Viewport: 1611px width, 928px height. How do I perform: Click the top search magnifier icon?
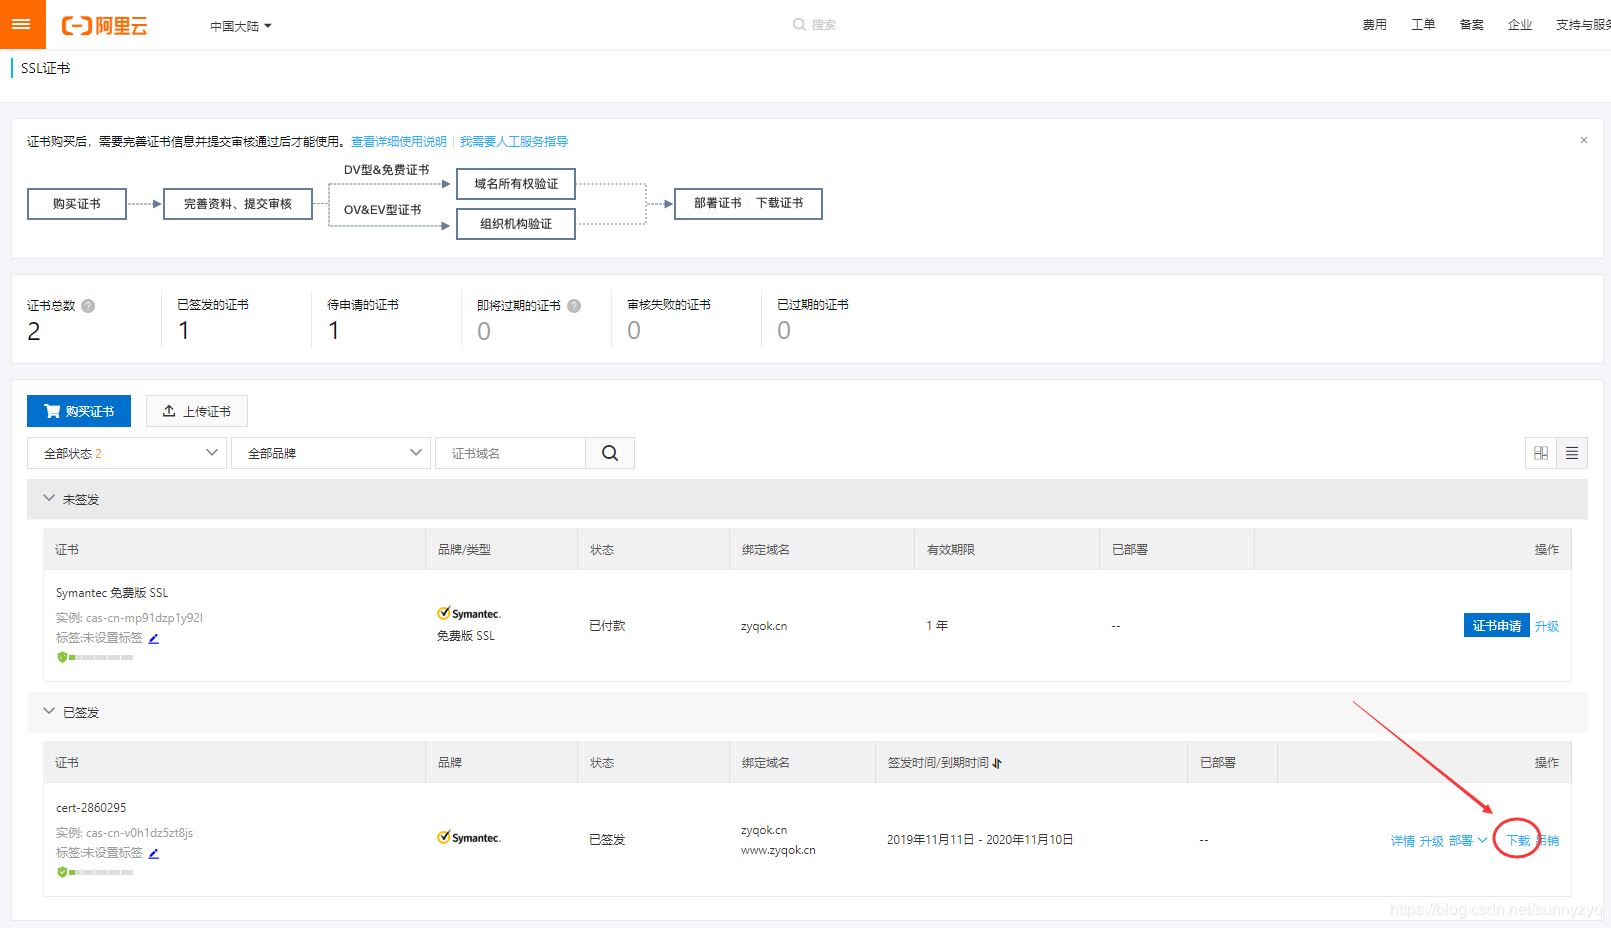pyautogui.click(x=798, y=24)
